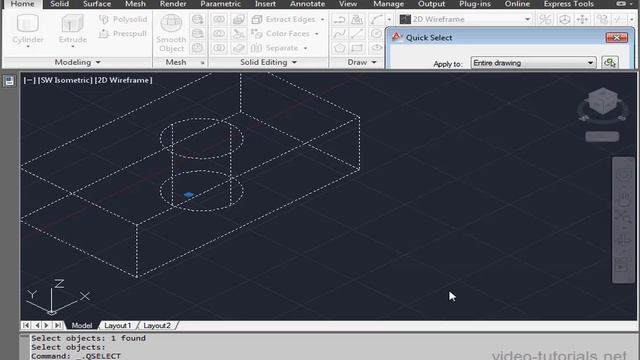This screenshot has width=640, height=360.
Task: Click the top-left solid editing boolean icon
Action: pyautogui.click(x=219, y=19)
